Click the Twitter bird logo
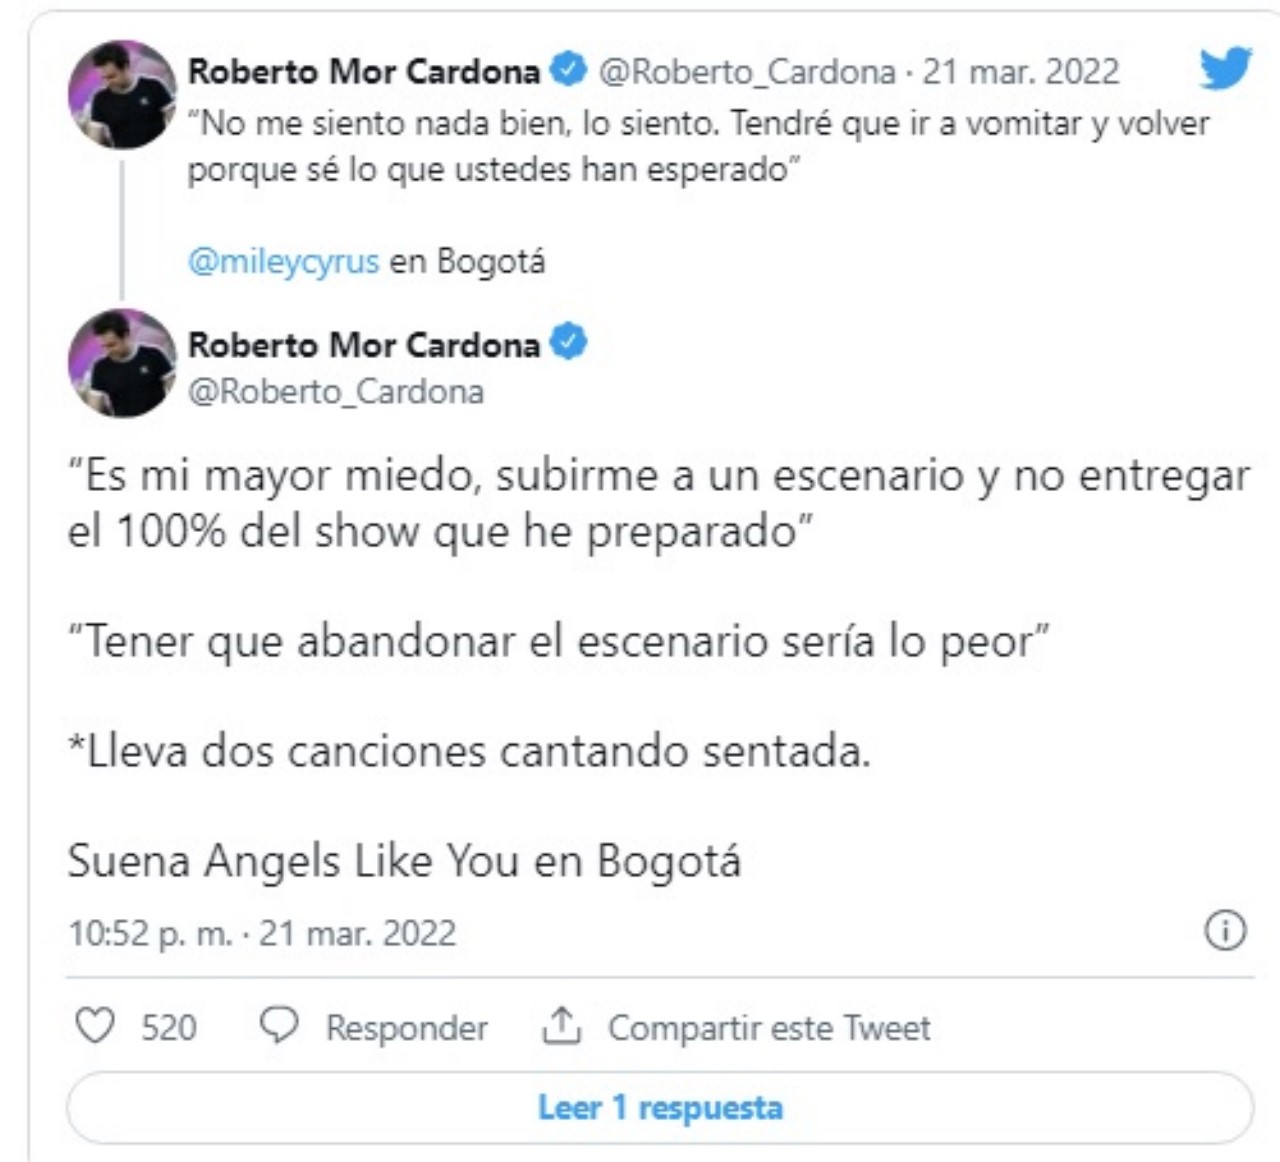1280x1162 pixels. [1225, 69]
